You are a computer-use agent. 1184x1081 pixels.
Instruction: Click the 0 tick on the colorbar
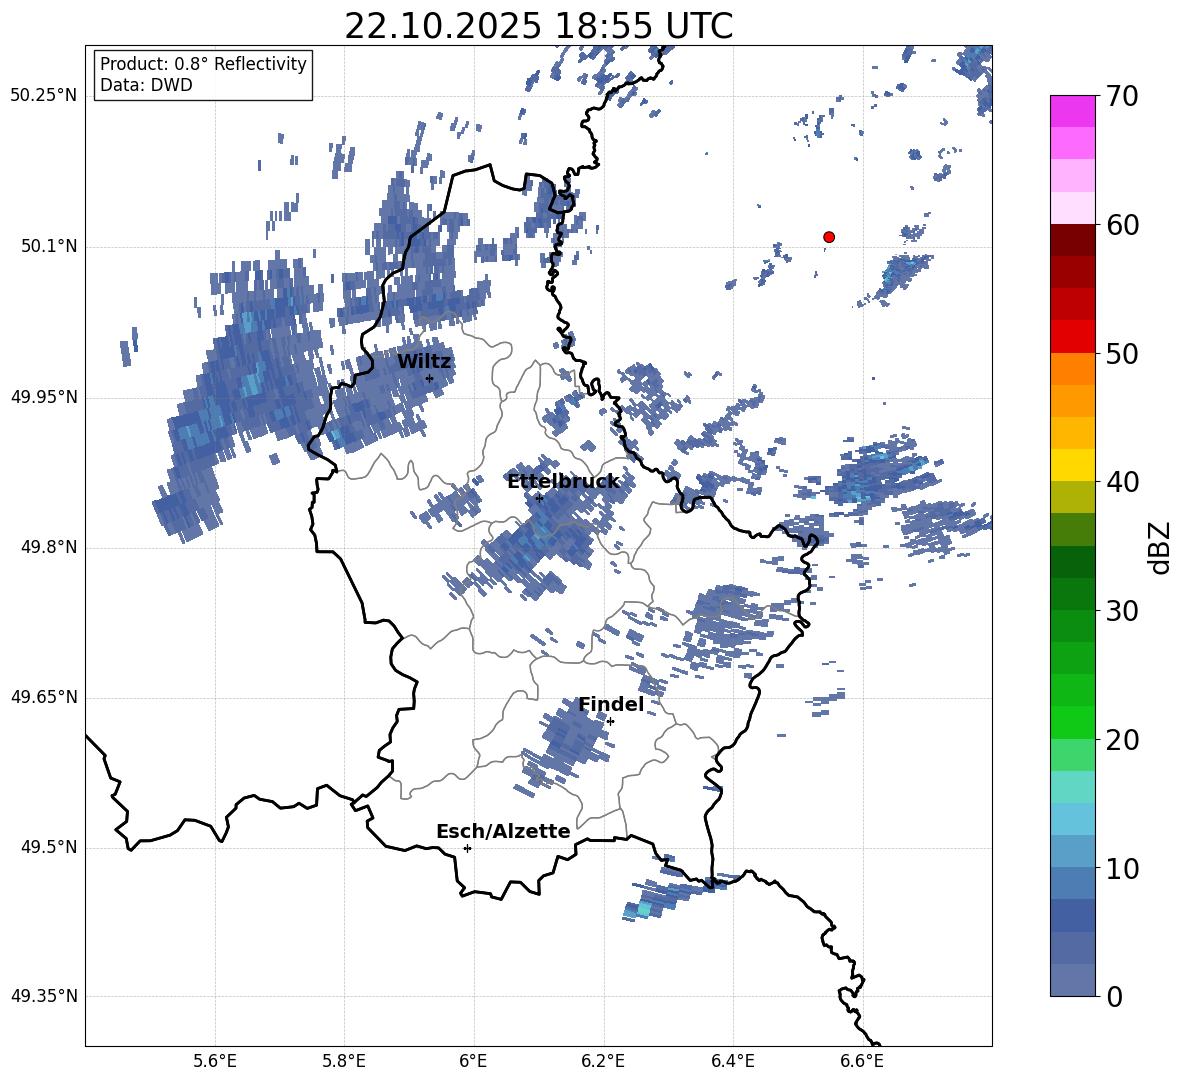coord(1114,996)
